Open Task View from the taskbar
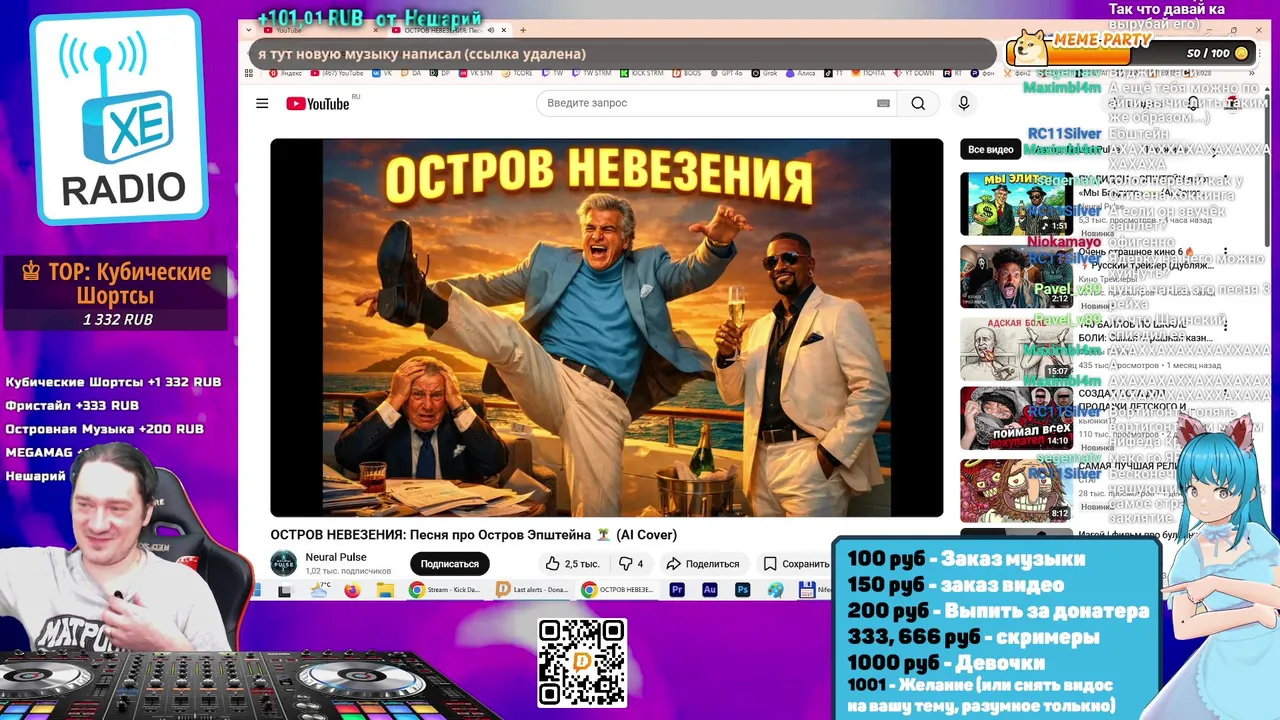 click(285, 590)
